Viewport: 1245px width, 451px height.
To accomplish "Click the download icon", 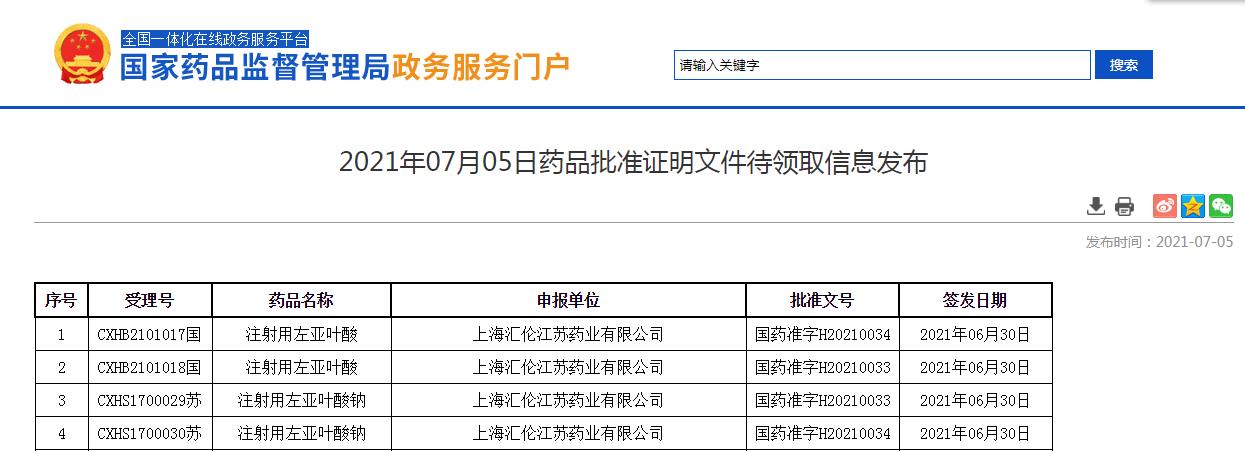I will 1096,206.
